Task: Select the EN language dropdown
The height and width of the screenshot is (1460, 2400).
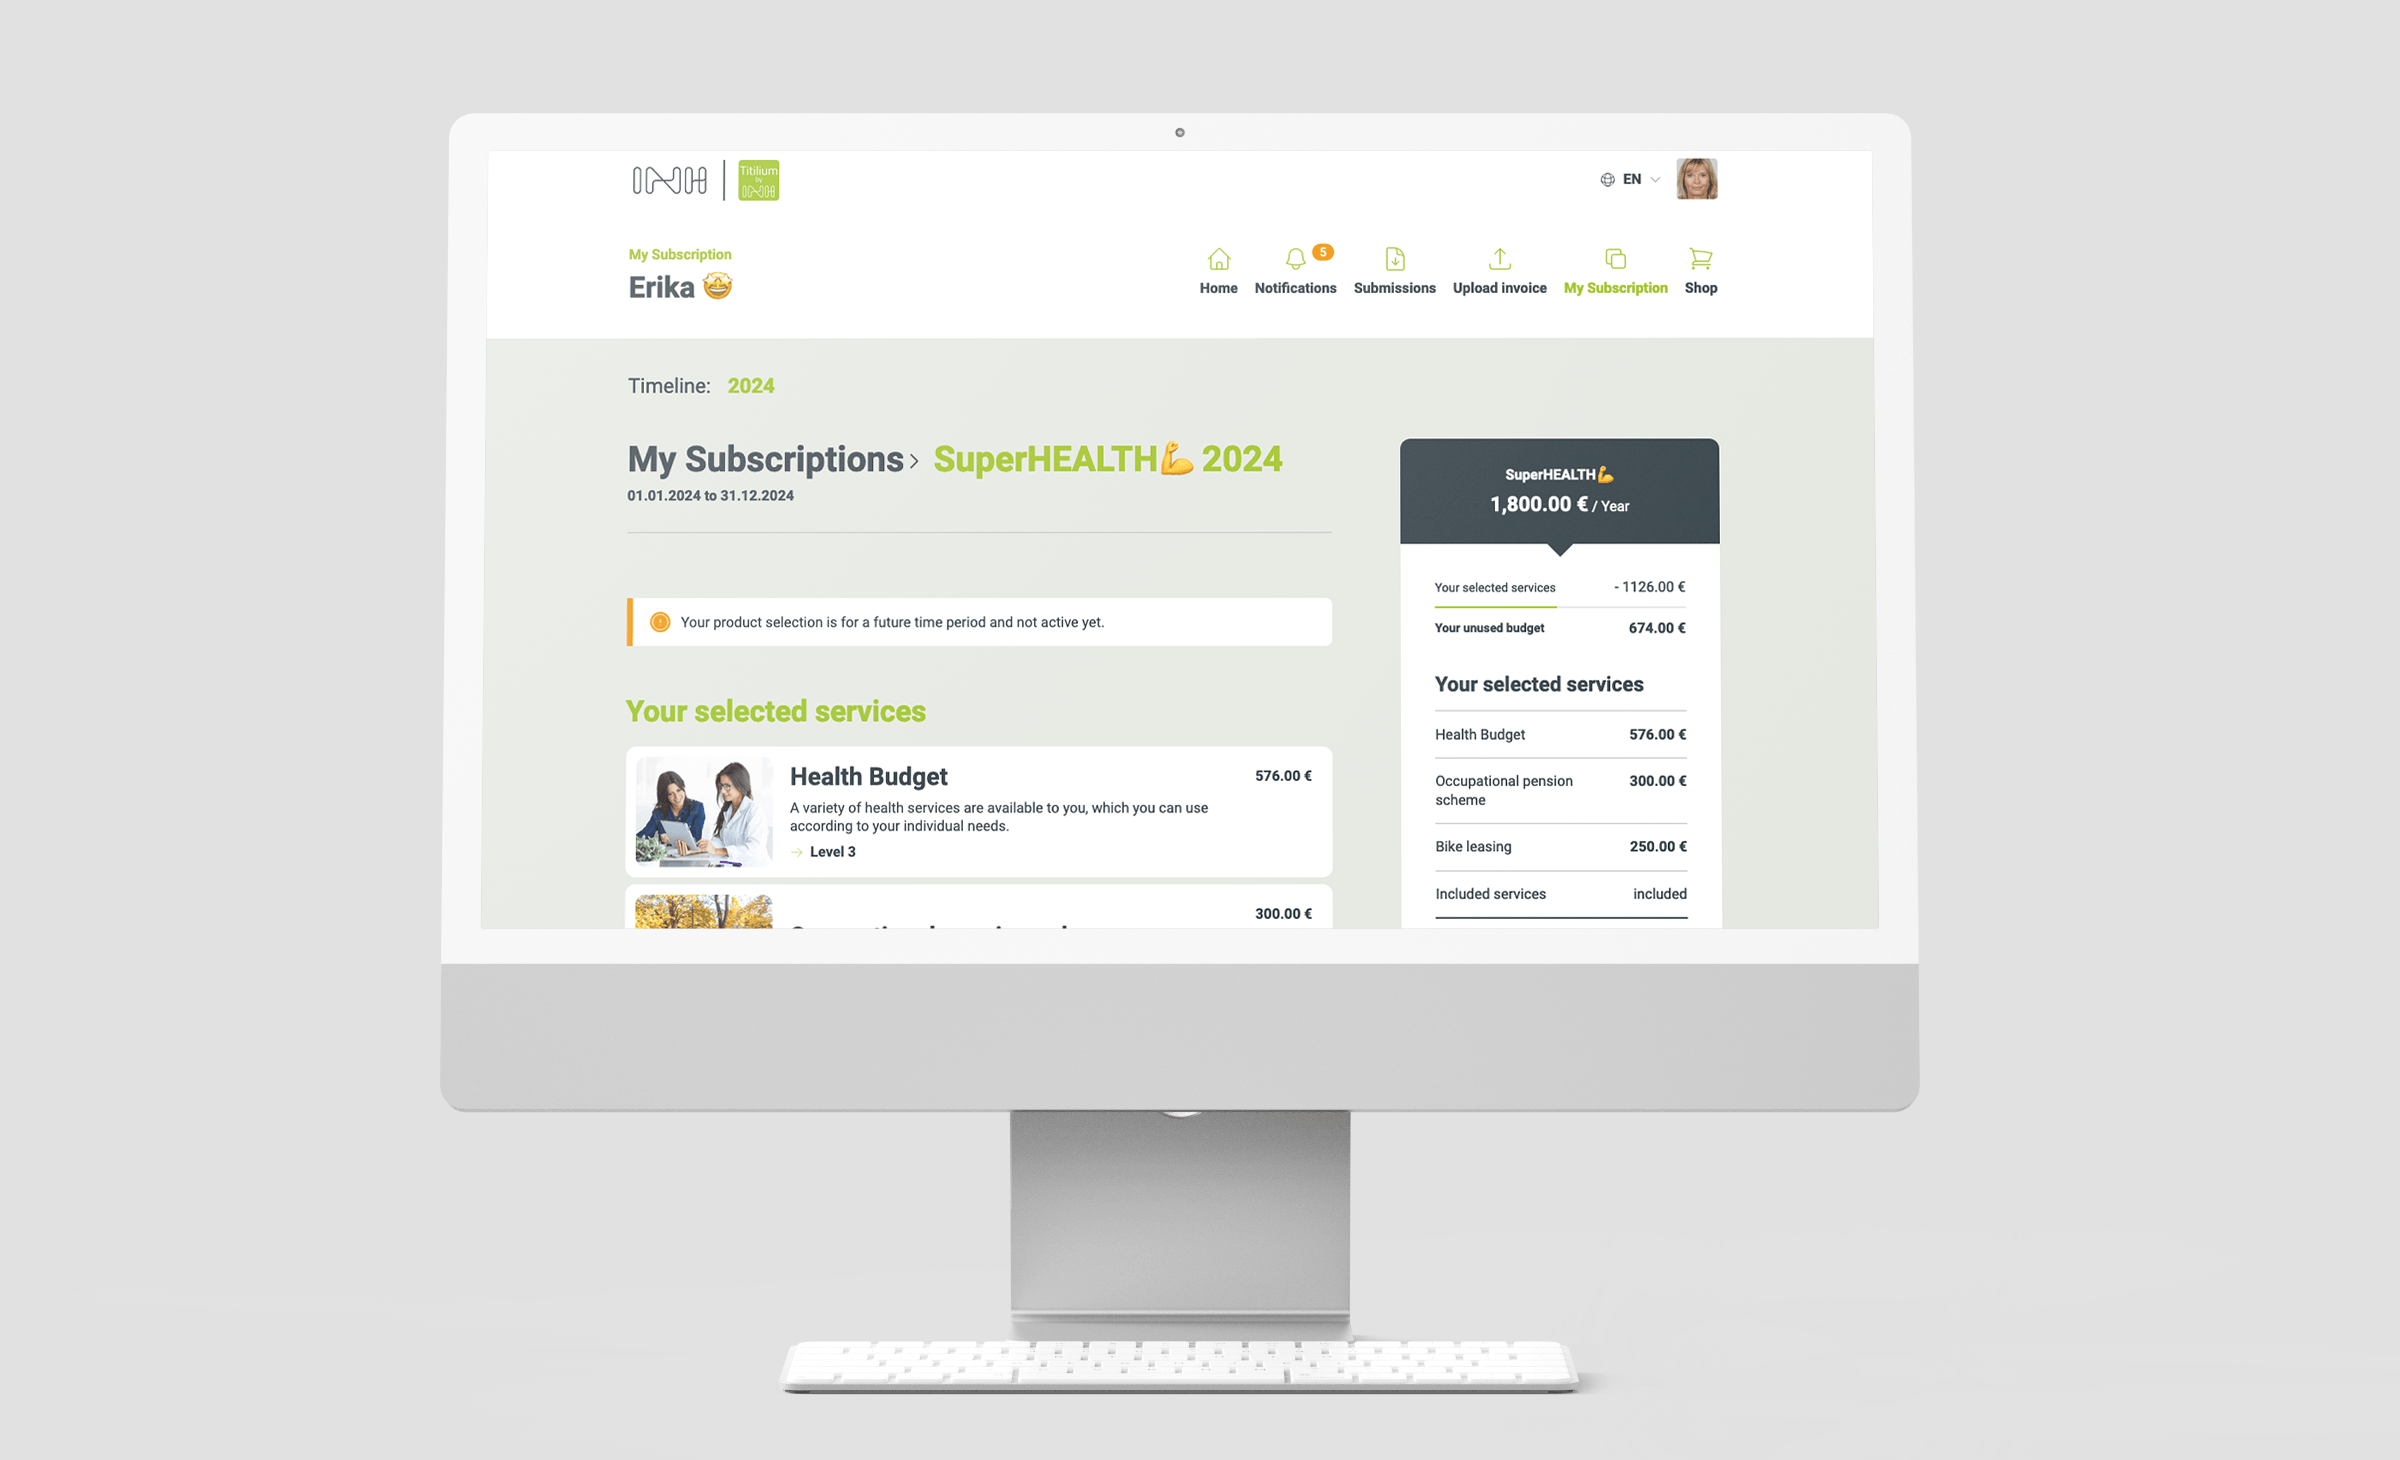Action: 1630,178
